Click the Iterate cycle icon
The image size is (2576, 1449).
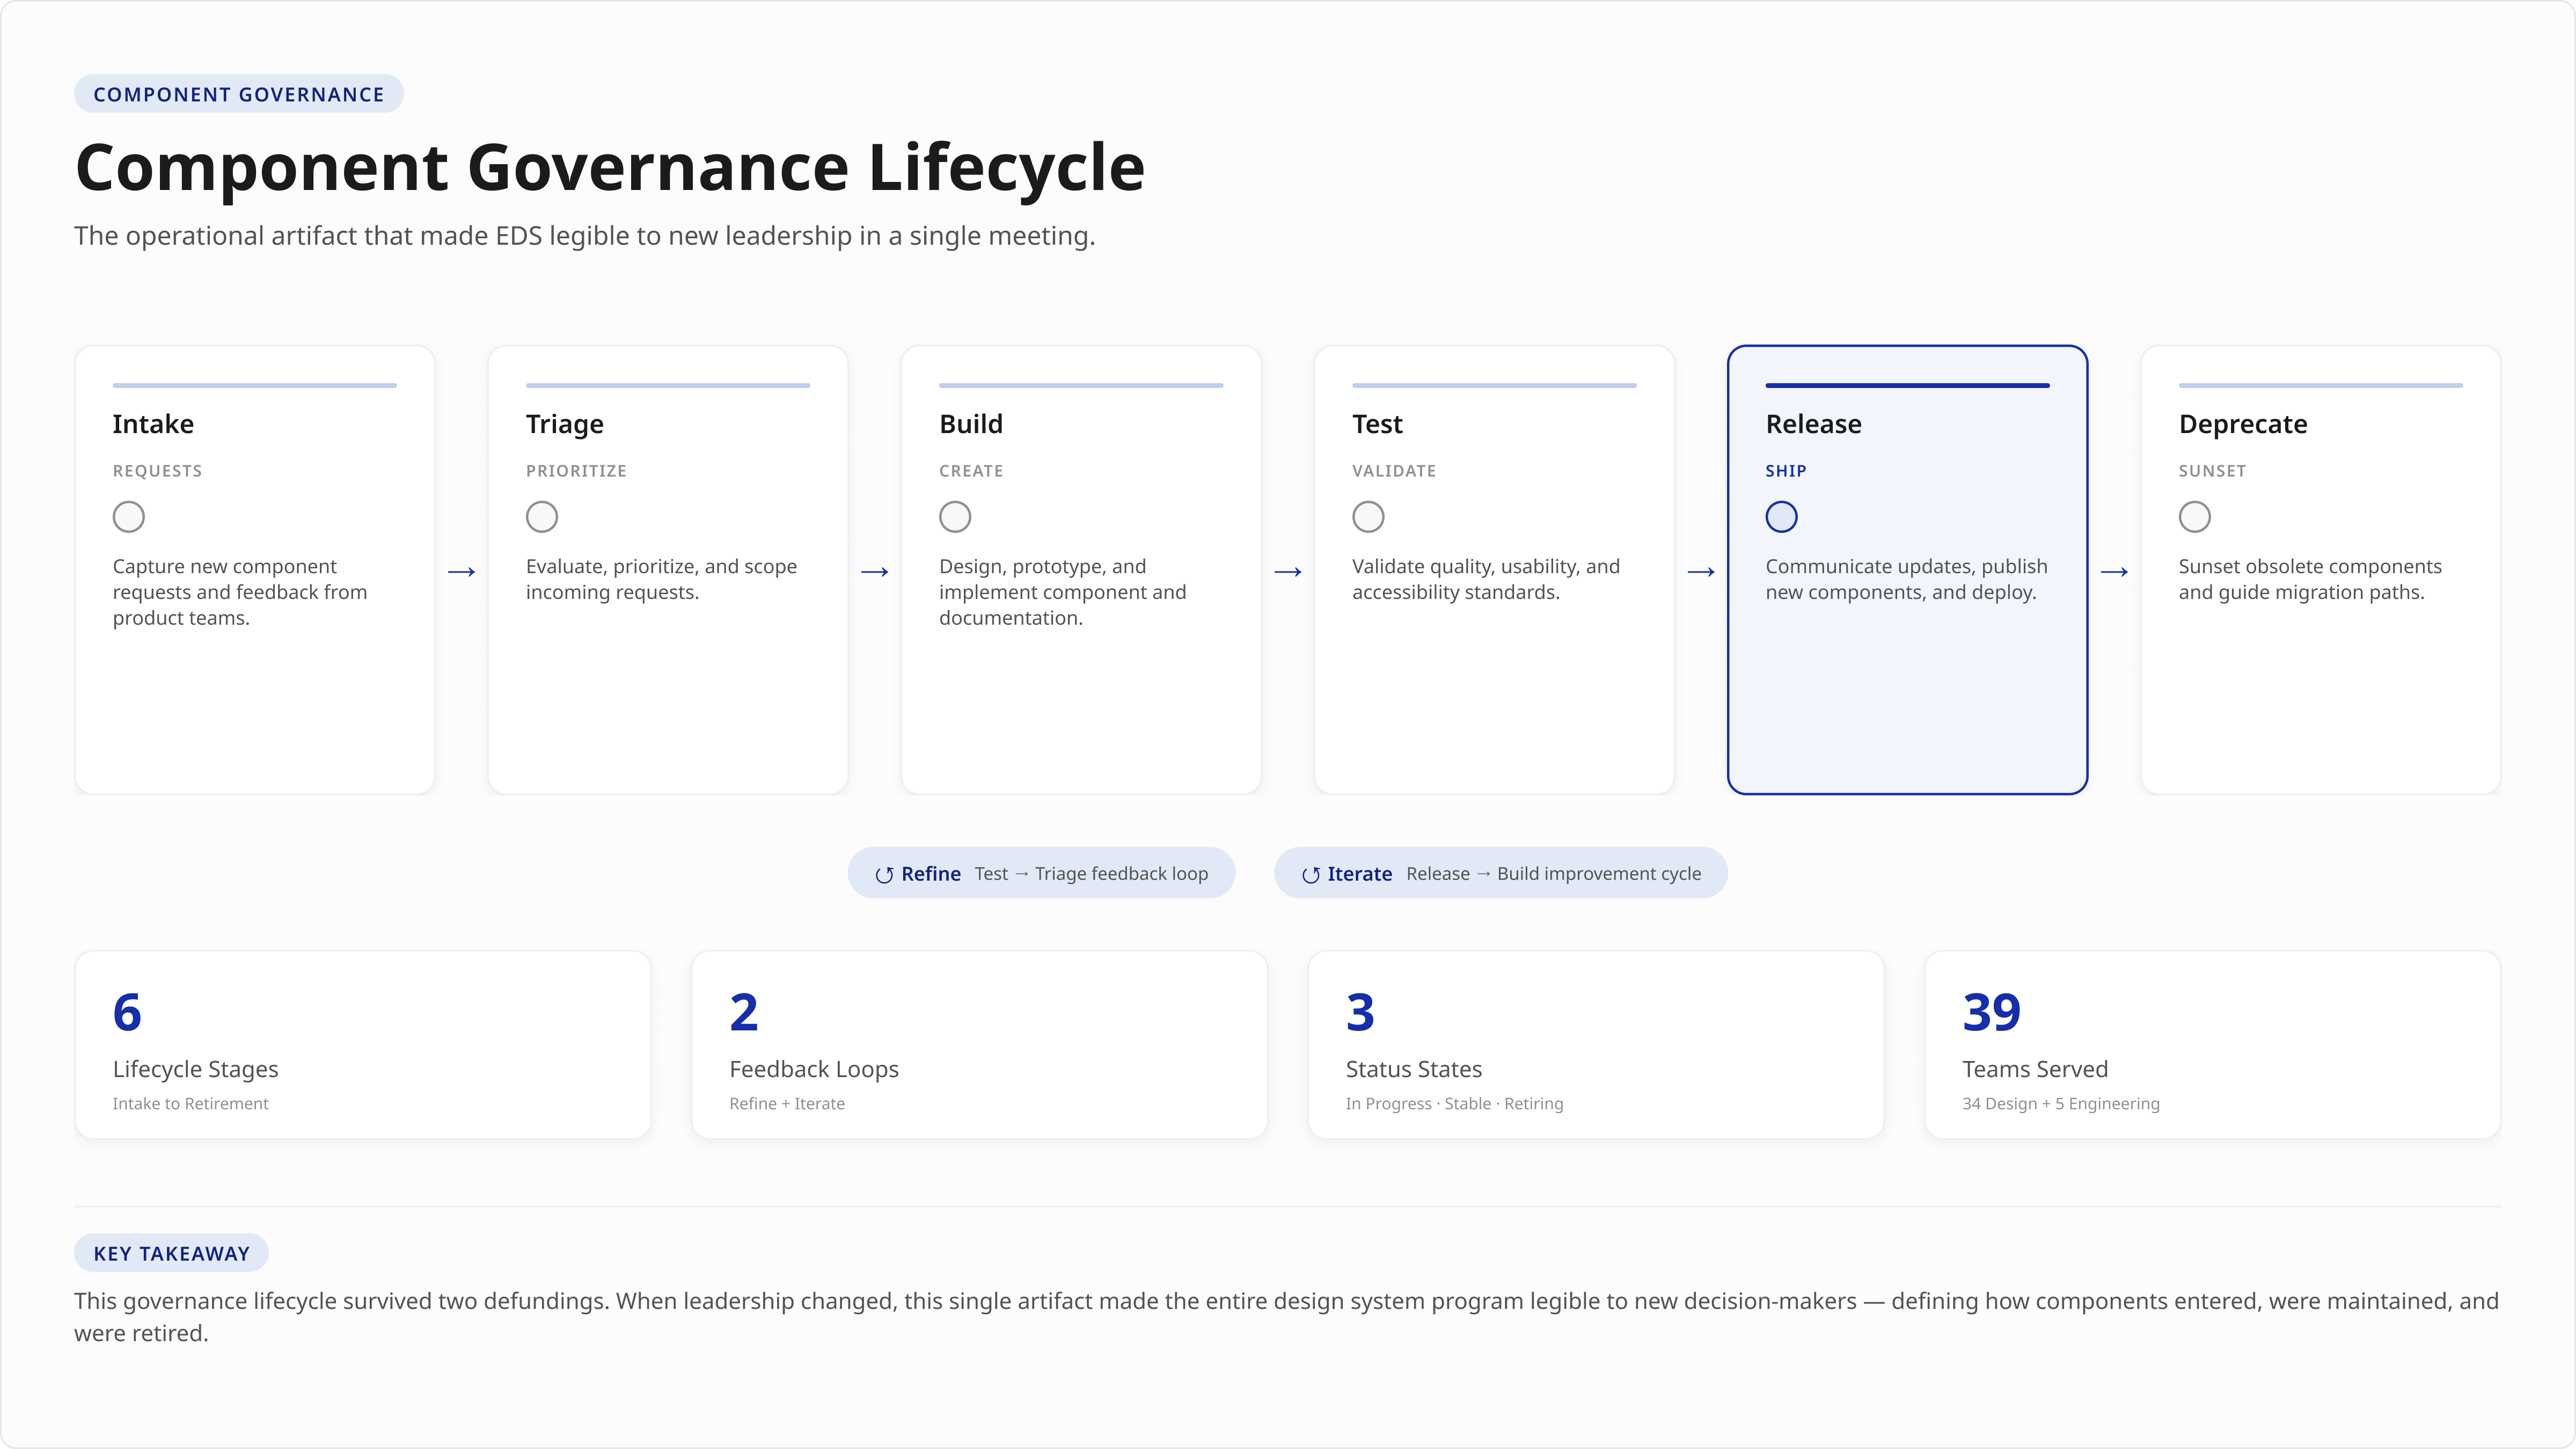pos(1312,874)
